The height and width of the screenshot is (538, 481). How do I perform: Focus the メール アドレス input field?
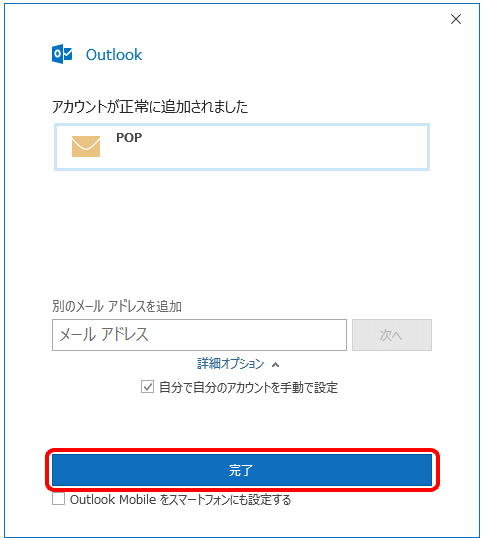[x=199, y=335]
